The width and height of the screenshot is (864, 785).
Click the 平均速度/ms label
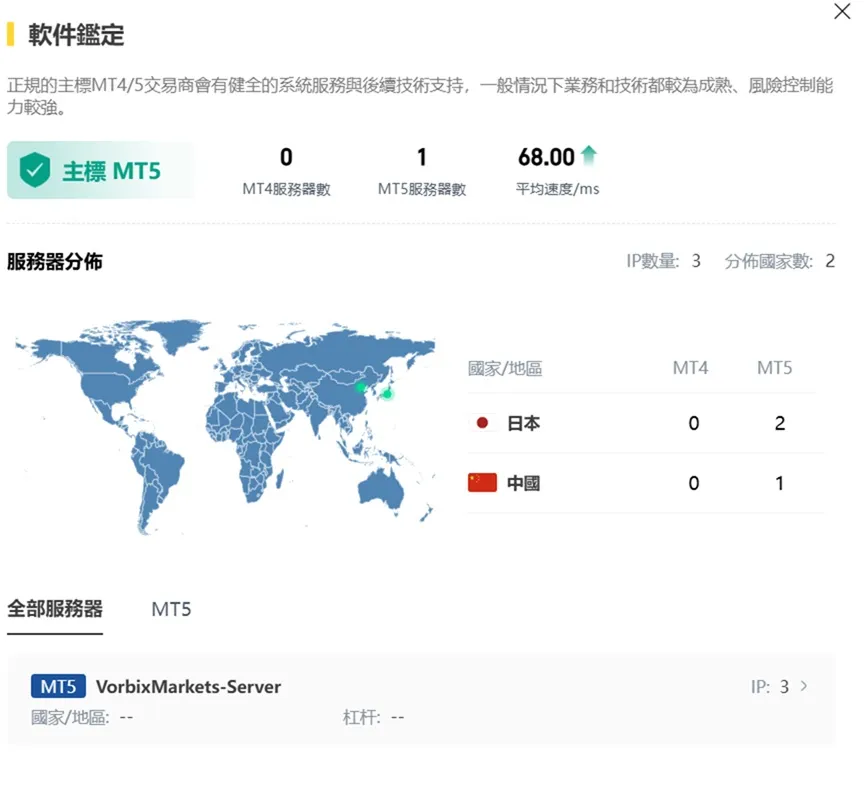click(x=558, y=189)
